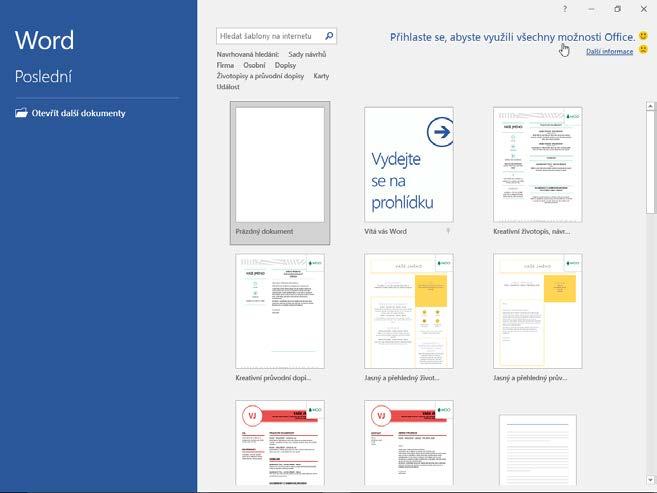The height and width of the screenshot is (493, 657).
Task: Click the Poslední heading in sidebar
Action: [43, 77]
